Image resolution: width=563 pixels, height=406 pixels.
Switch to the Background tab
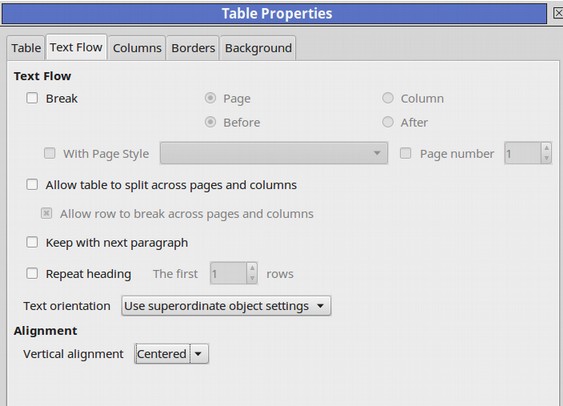click(258, 48)
